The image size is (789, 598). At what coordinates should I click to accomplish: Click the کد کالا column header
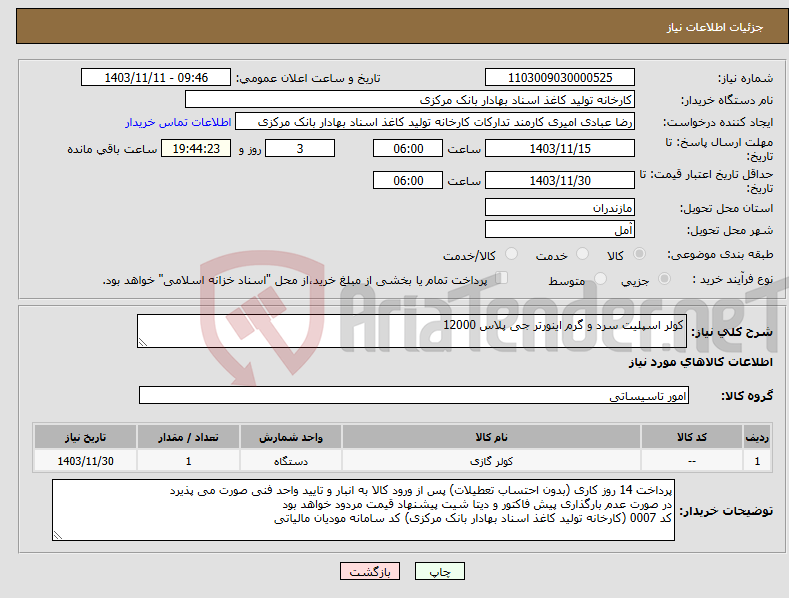692,437
